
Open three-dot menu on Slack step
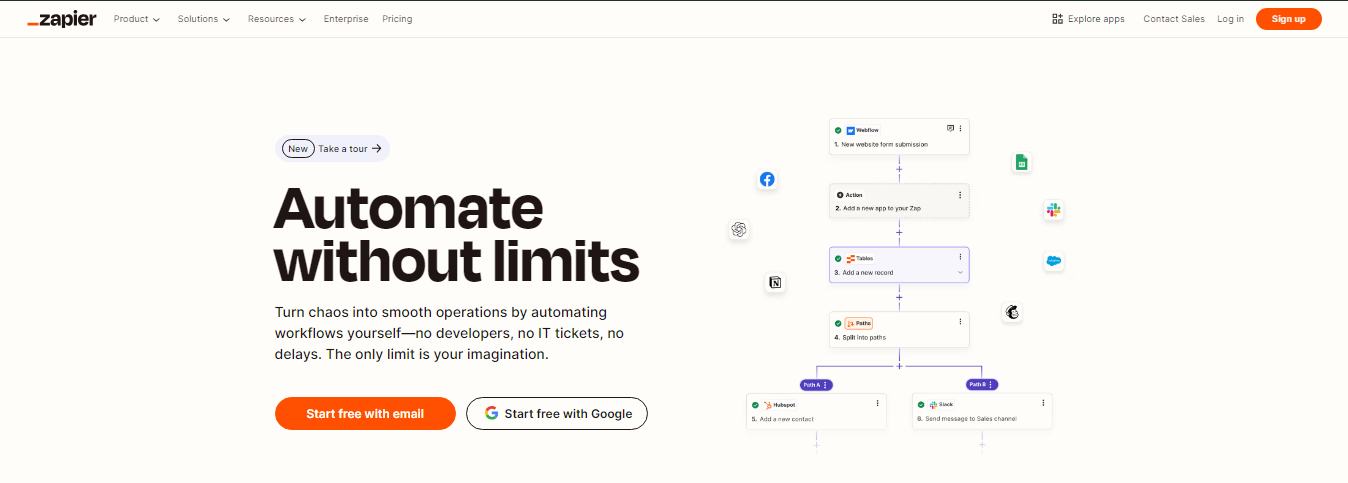(x=1044, y=403)
